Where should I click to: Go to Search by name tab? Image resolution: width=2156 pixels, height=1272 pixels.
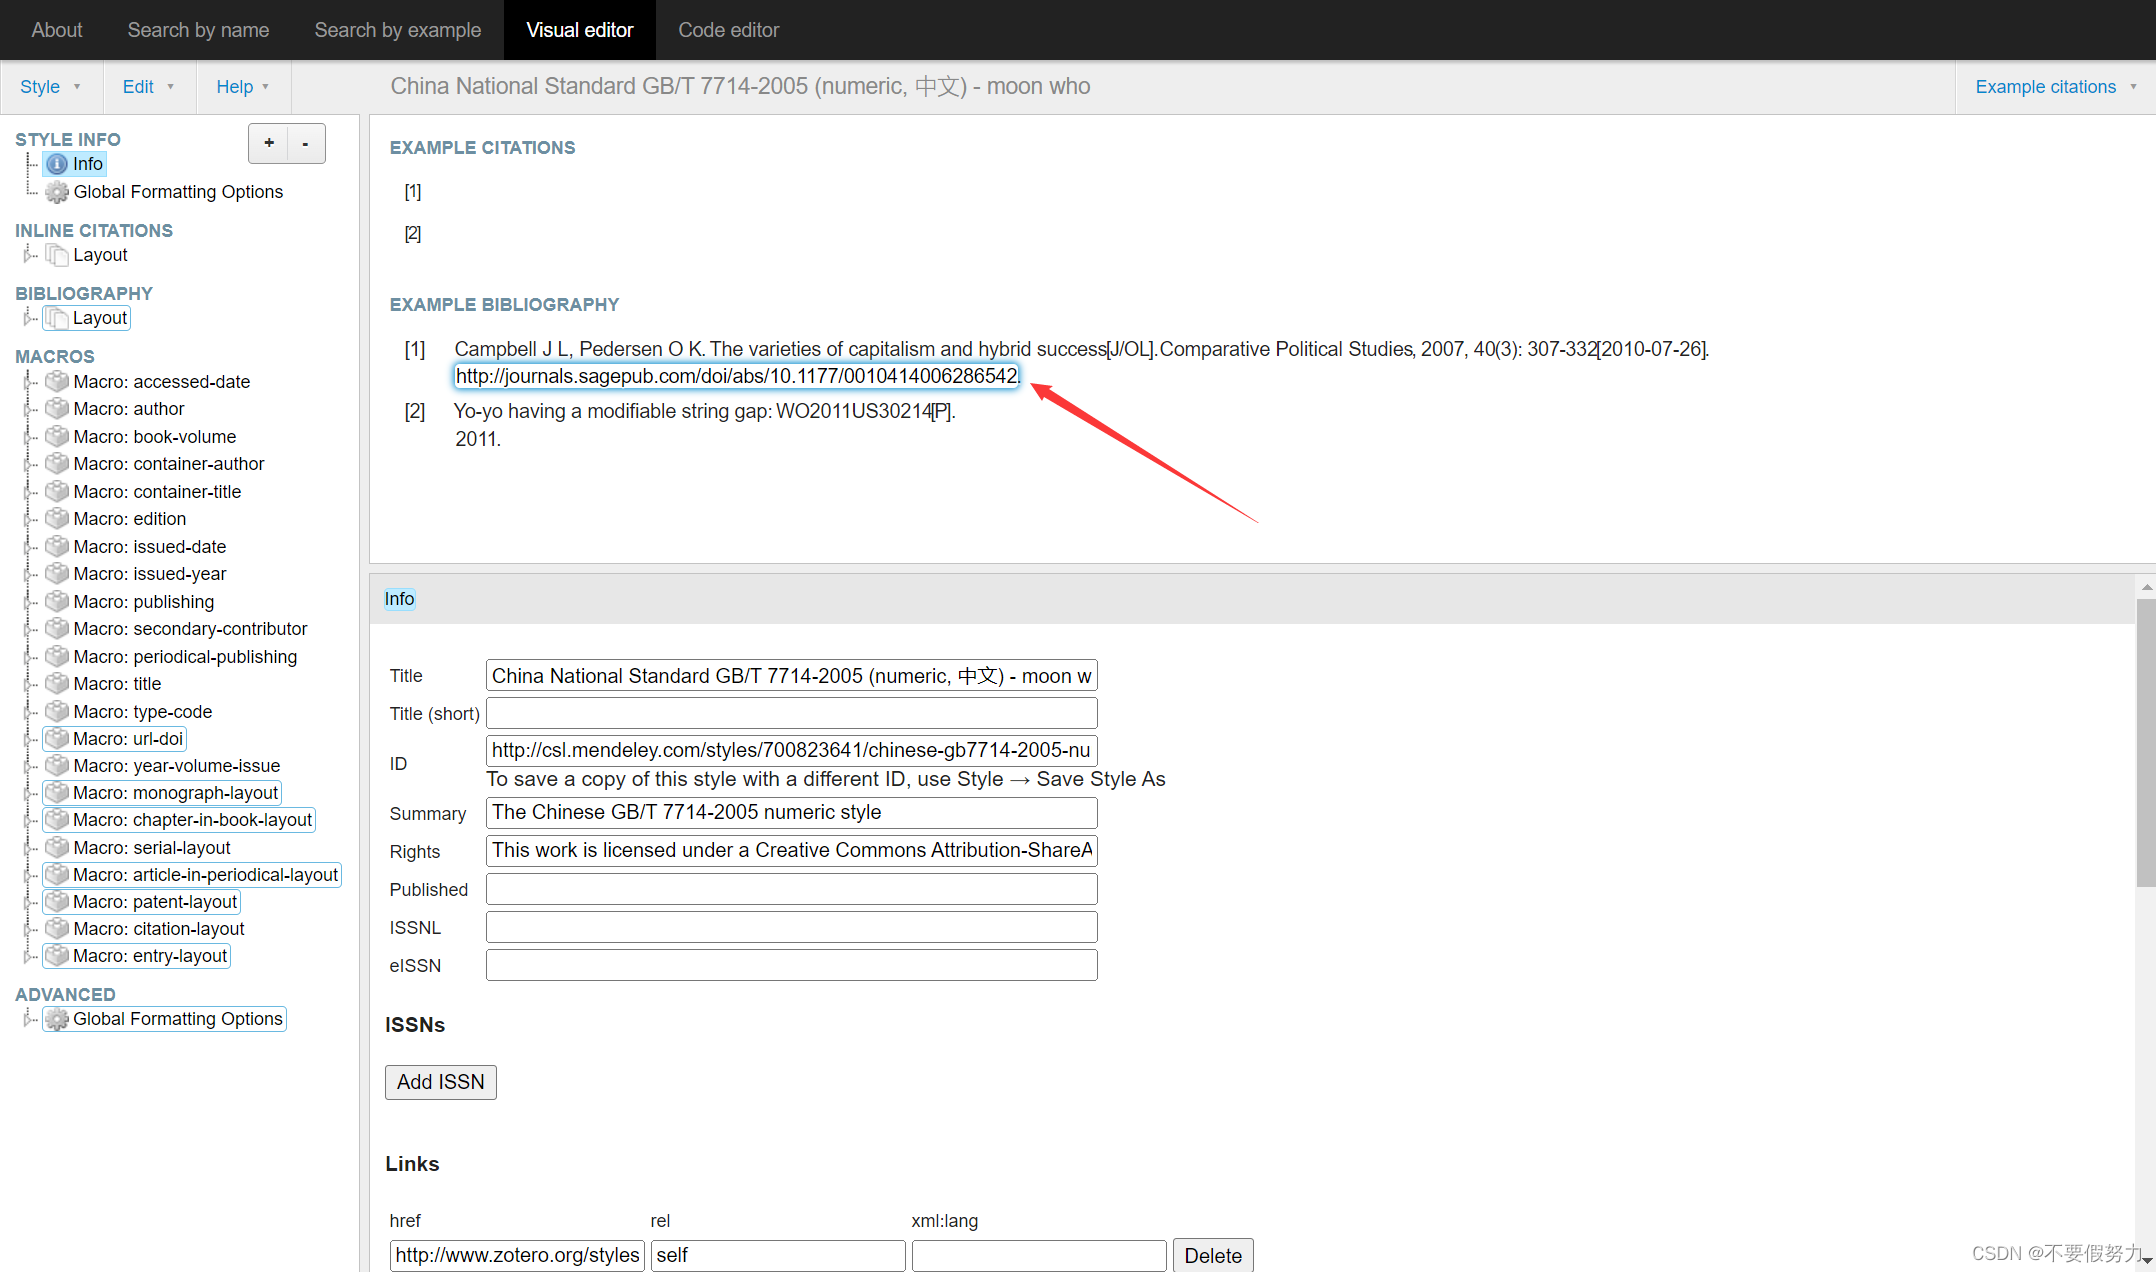click(198, 30)
